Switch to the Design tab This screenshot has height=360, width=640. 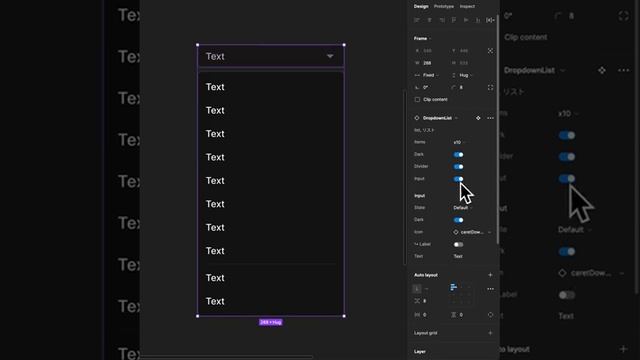421,7
